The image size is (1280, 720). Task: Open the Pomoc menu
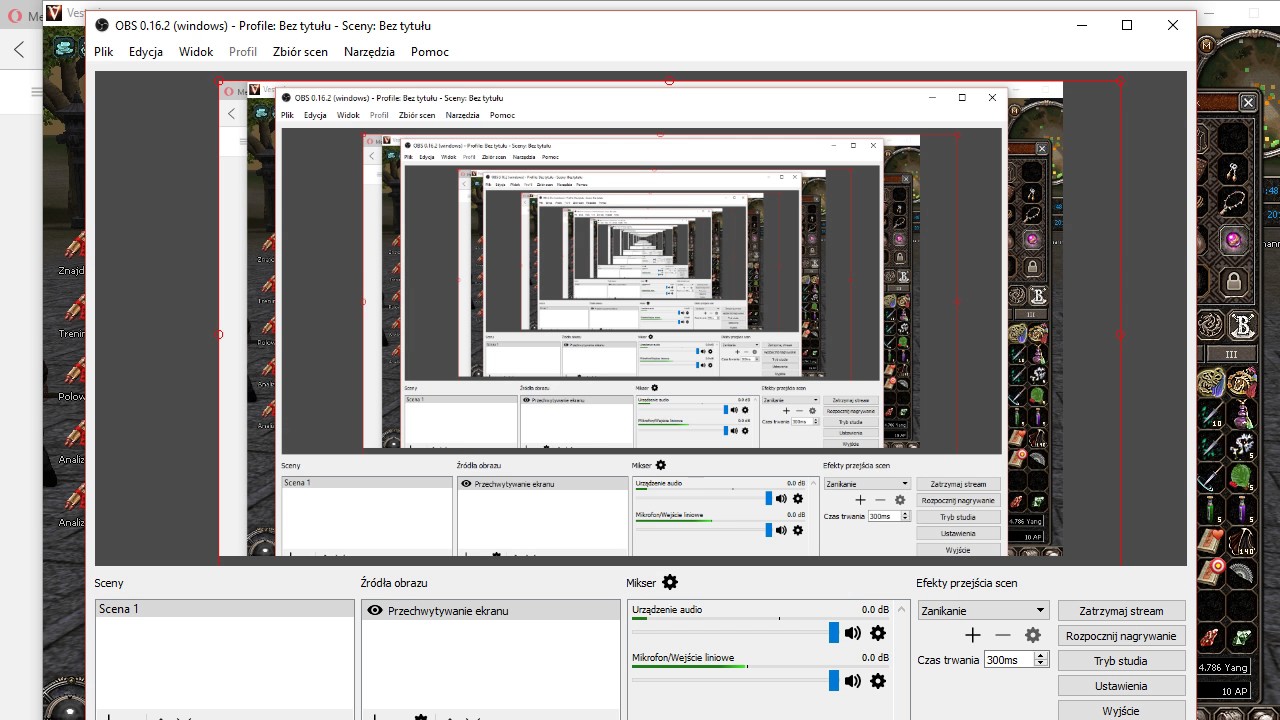(x=430, y=52)
